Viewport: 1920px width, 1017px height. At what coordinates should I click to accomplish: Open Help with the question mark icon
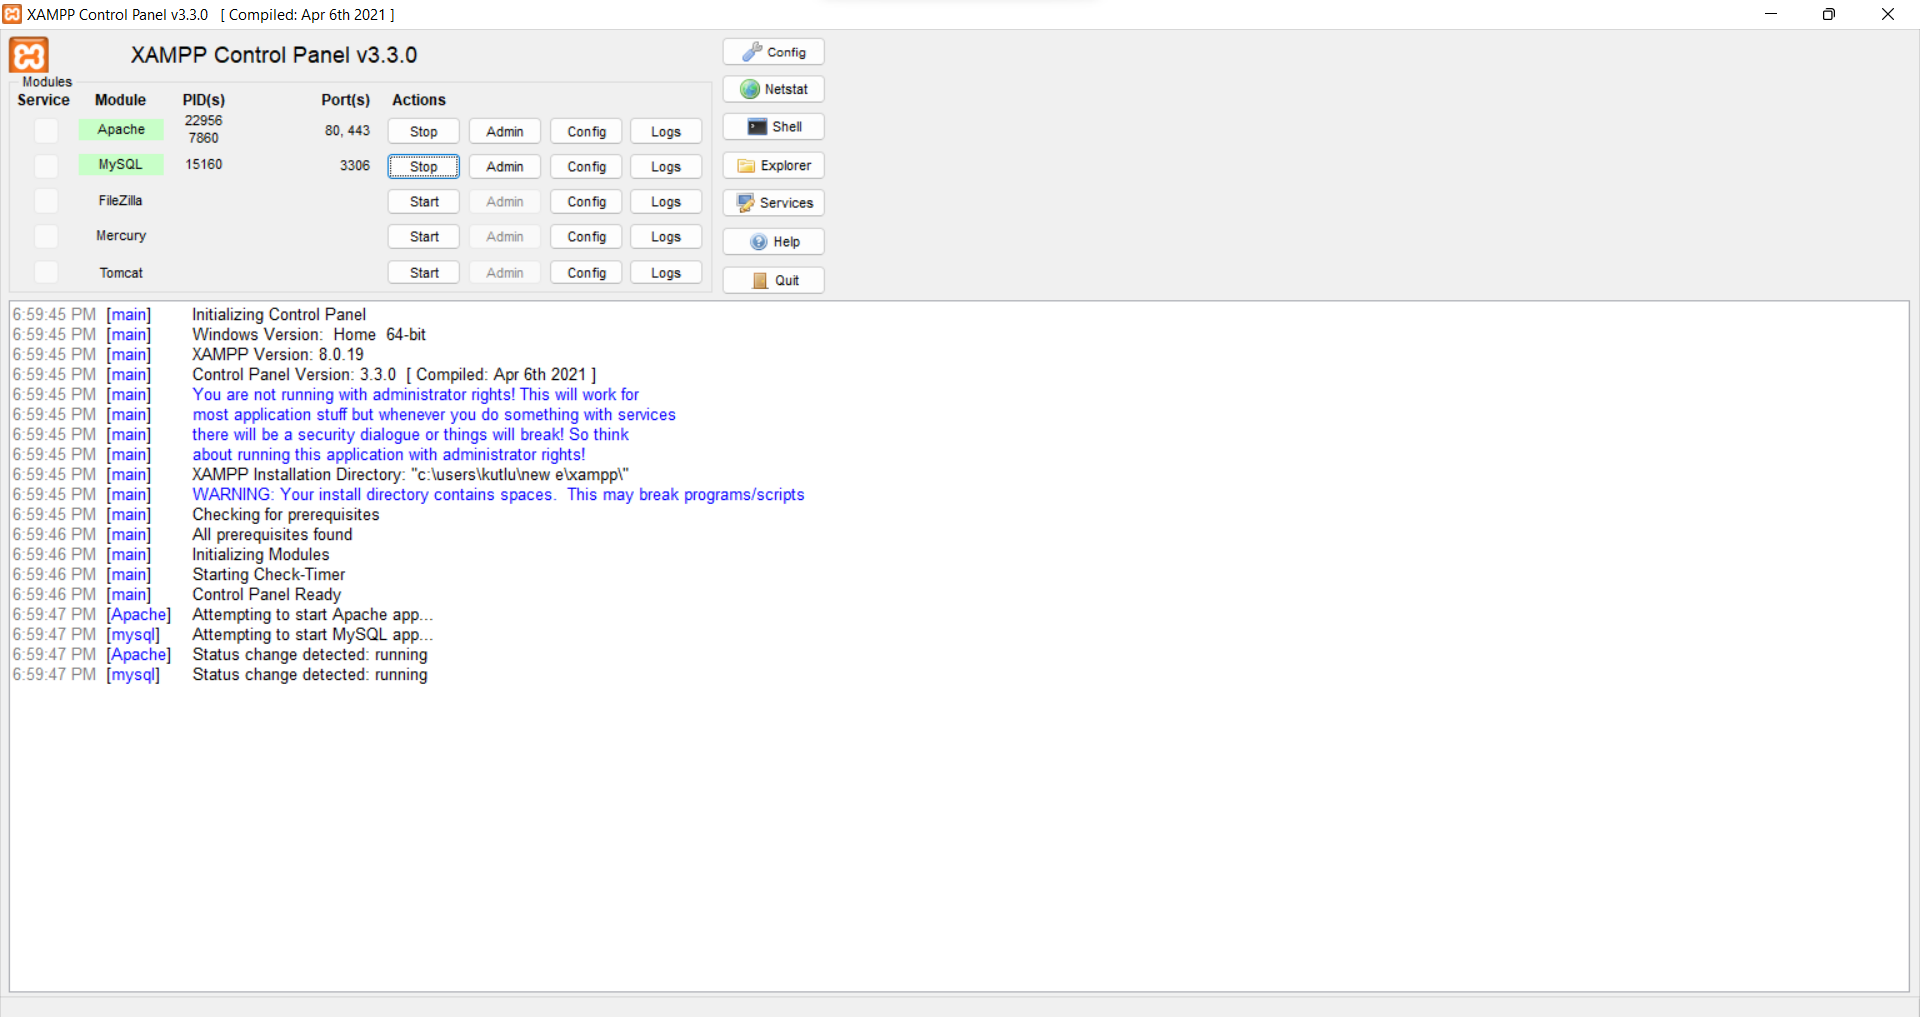click(x=772, y=241)
